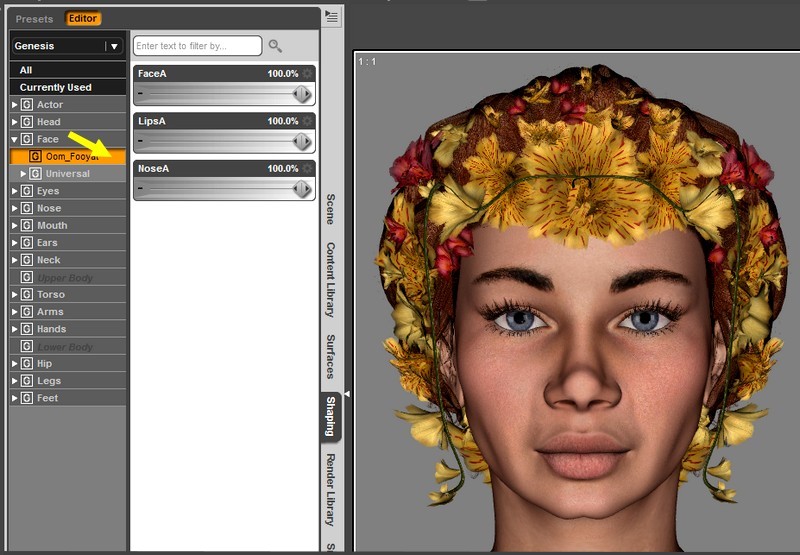Click the G icon beside Torso

[x=27, y=294]
